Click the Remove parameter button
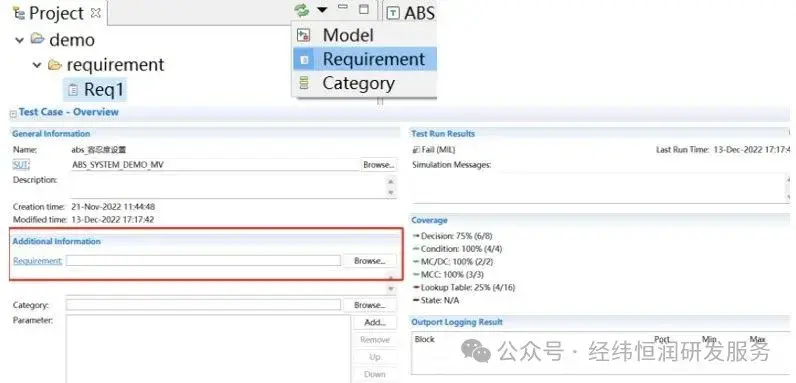796x383 pixels. click(375, 340)
